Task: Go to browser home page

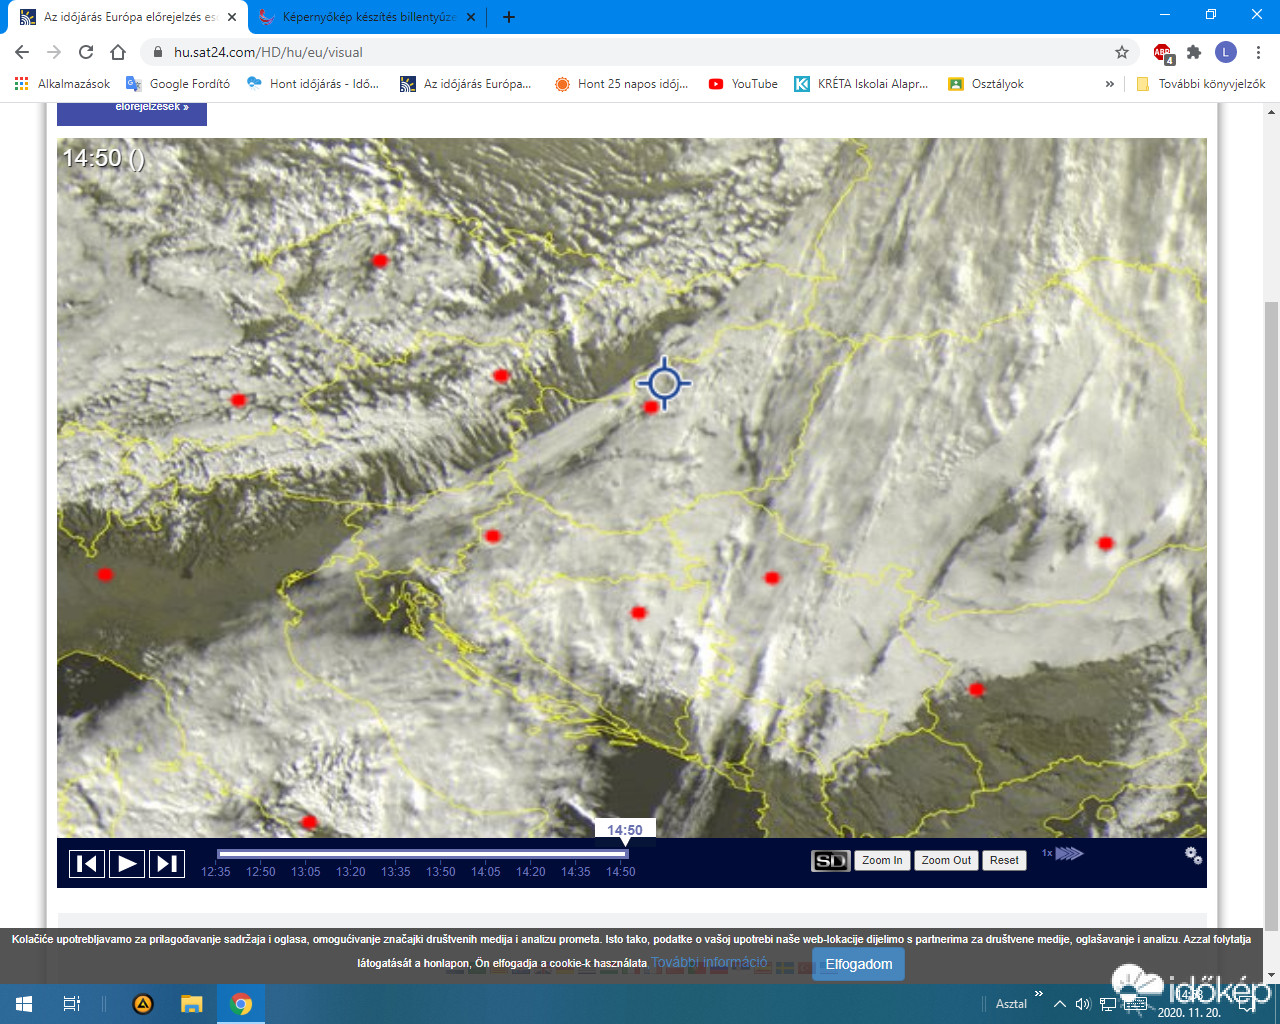Action: 118,52
